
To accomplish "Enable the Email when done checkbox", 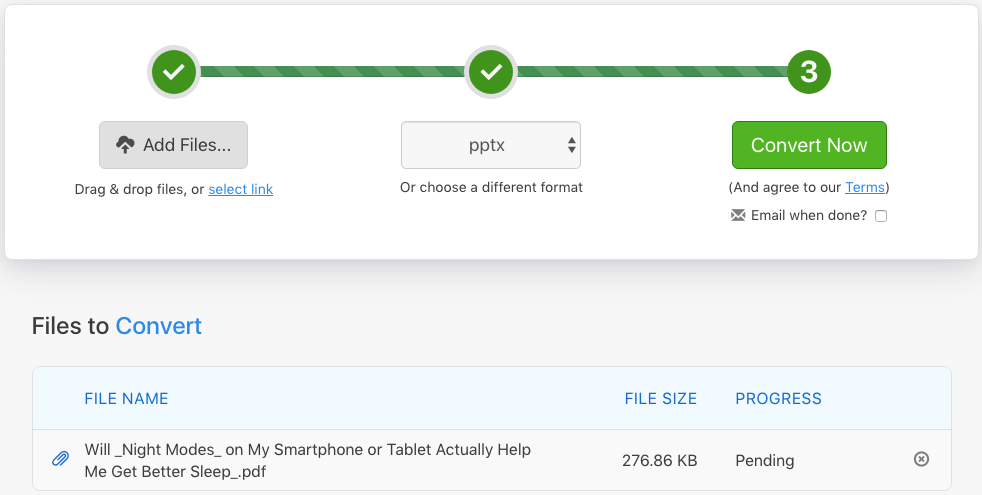I will click(x=881, y=216).
